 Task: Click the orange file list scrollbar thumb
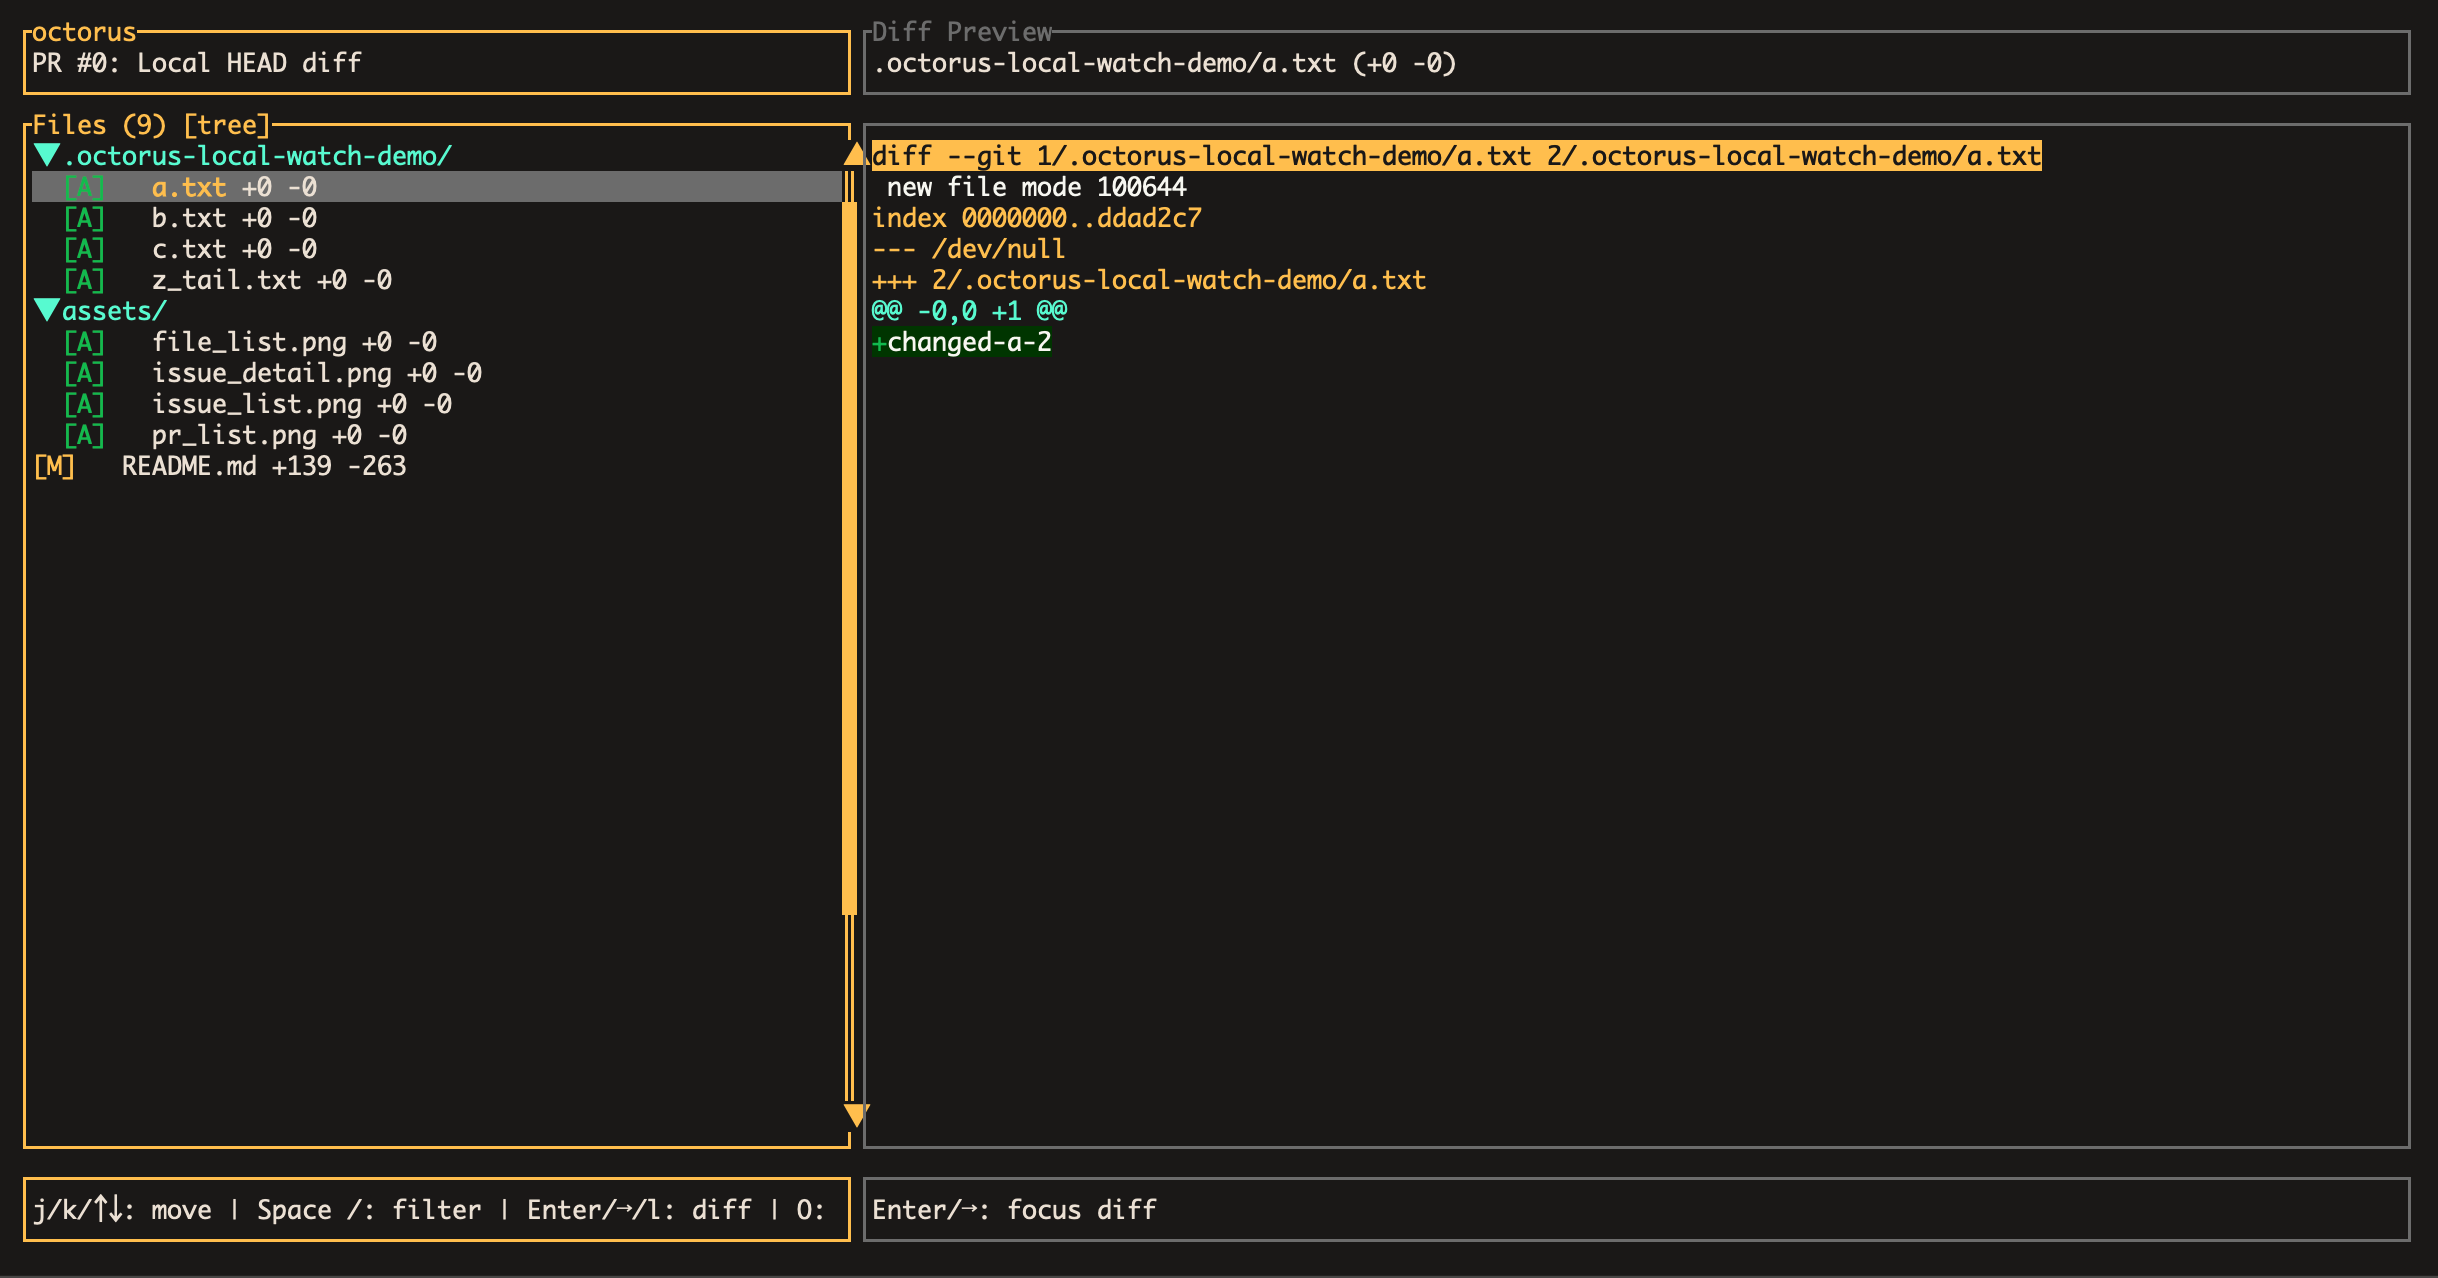tap(850, 558)
